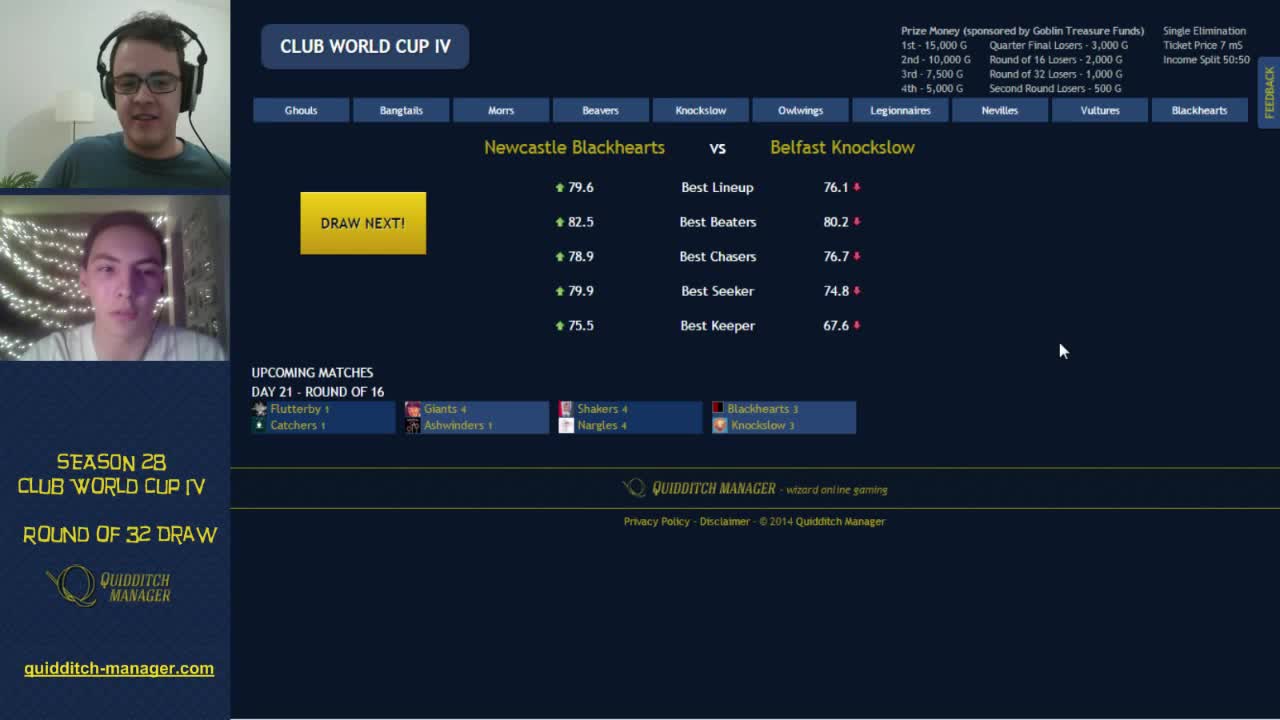1280x720 pixels.
Task: Open the Disclaimer footer link
Action: (724, 521)
